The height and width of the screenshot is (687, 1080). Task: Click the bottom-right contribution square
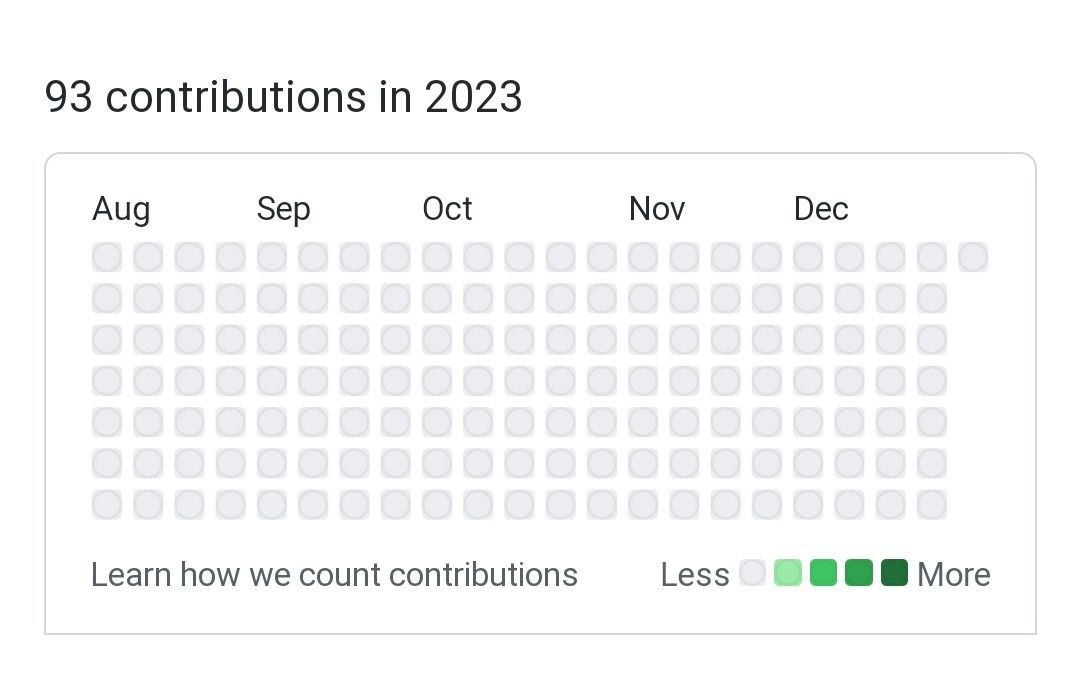pyautogui.click(x=932, y=504)
